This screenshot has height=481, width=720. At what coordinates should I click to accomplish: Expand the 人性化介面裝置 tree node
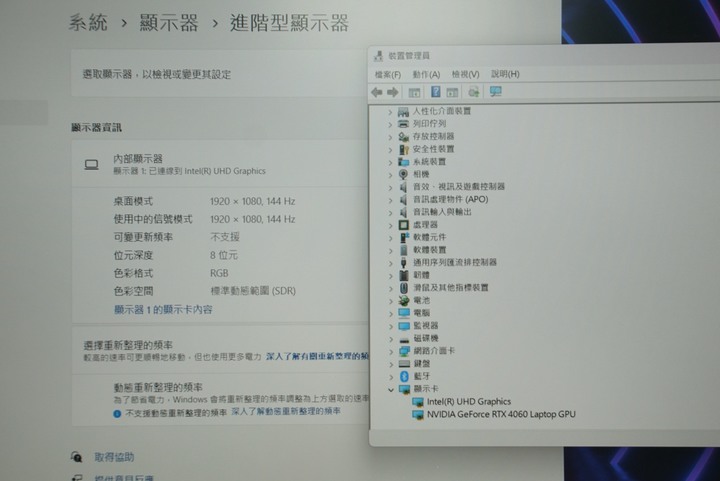coord(390,112)
